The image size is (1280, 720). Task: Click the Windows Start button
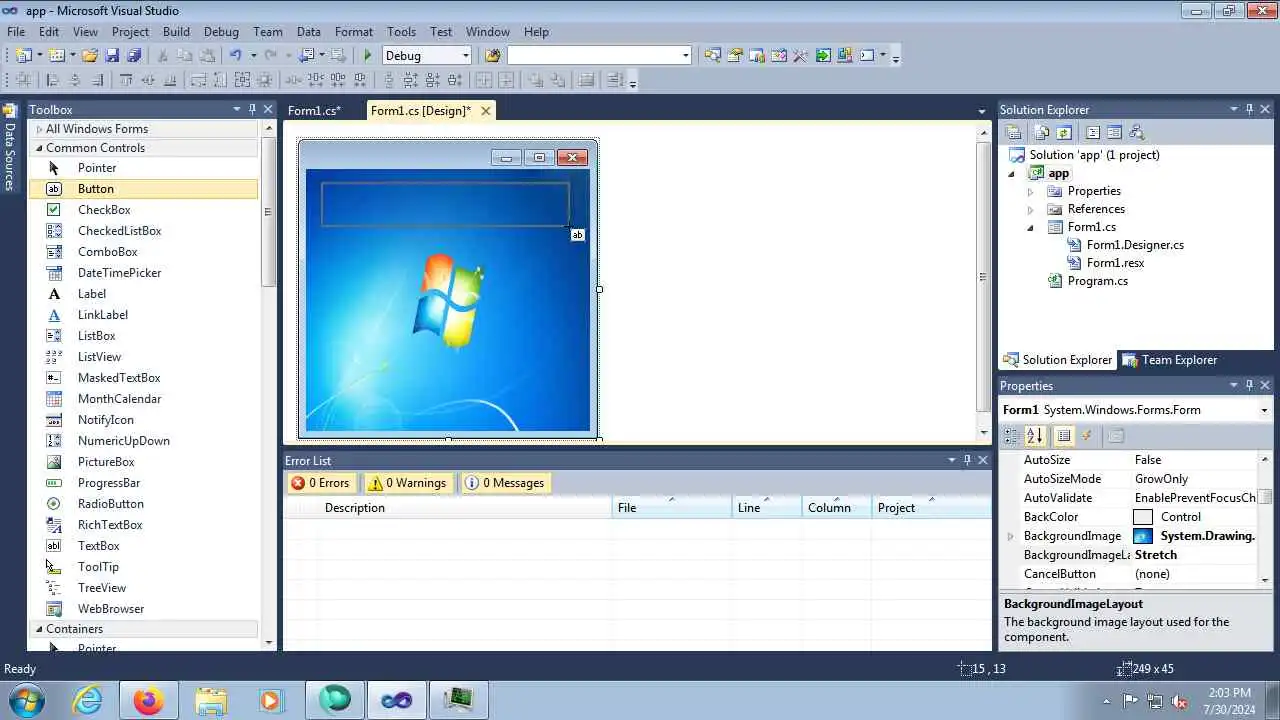[25, 701]
